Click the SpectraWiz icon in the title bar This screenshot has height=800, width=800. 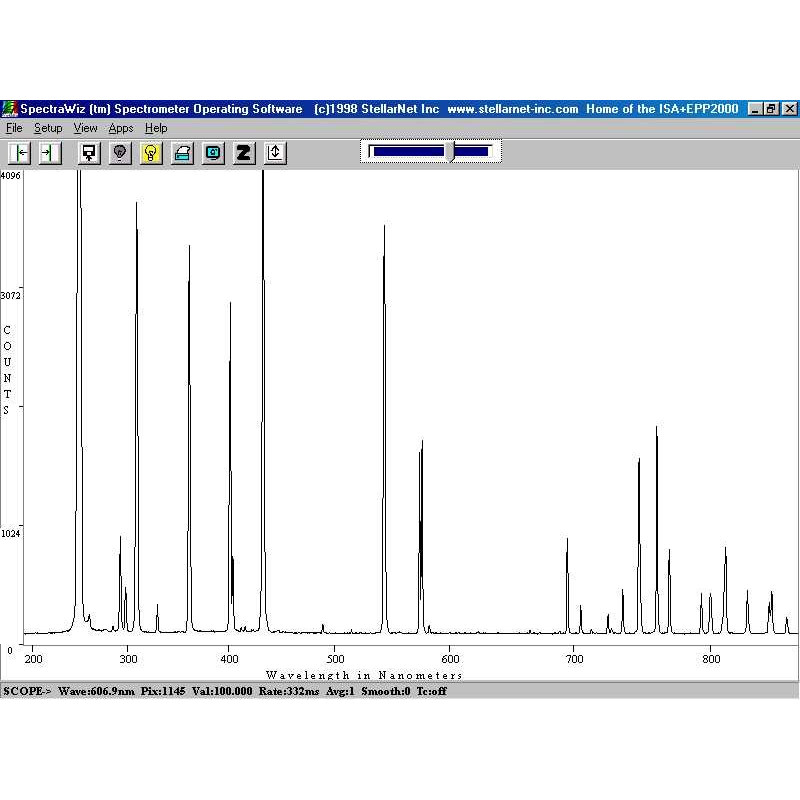9,109
